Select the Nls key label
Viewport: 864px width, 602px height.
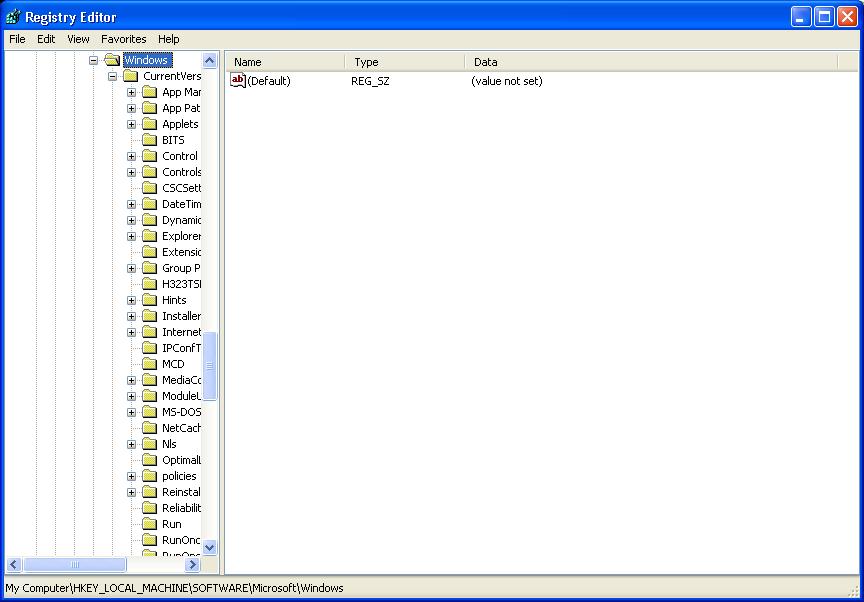[169, 443]
